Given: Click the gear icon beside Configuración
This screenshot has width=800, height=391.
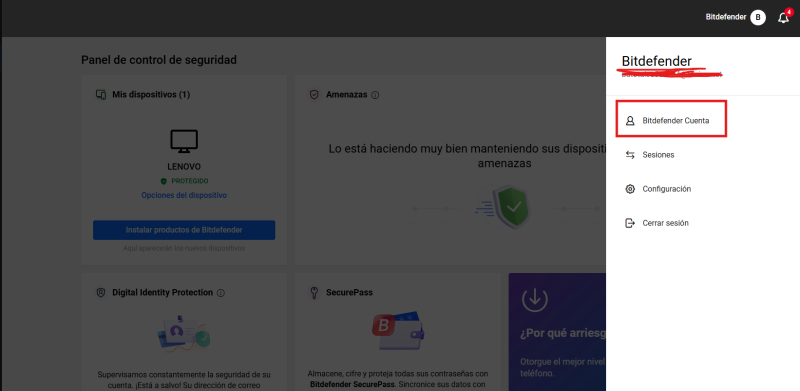Looking at the screenshot, I should 630,189.
